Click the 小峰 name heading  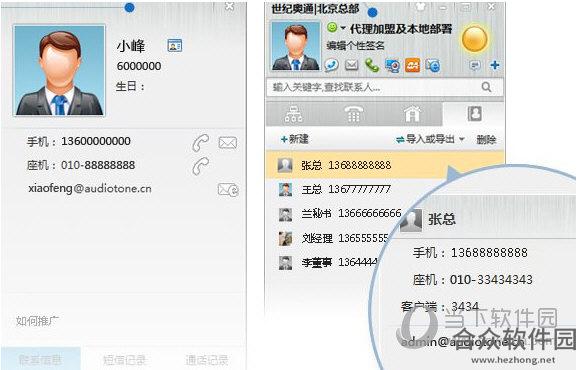tap(131, 46)
